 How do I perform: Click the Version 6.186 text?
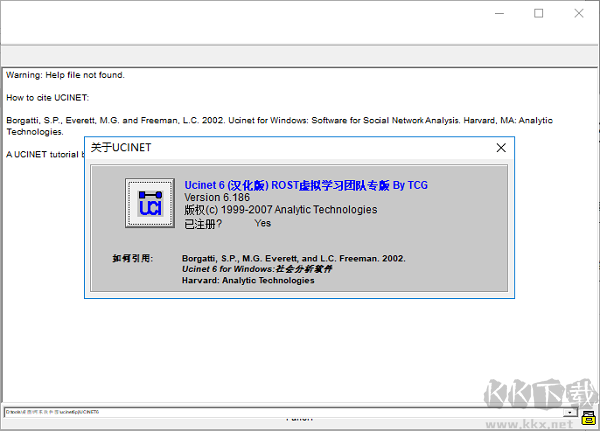click(x=217, y=198)
